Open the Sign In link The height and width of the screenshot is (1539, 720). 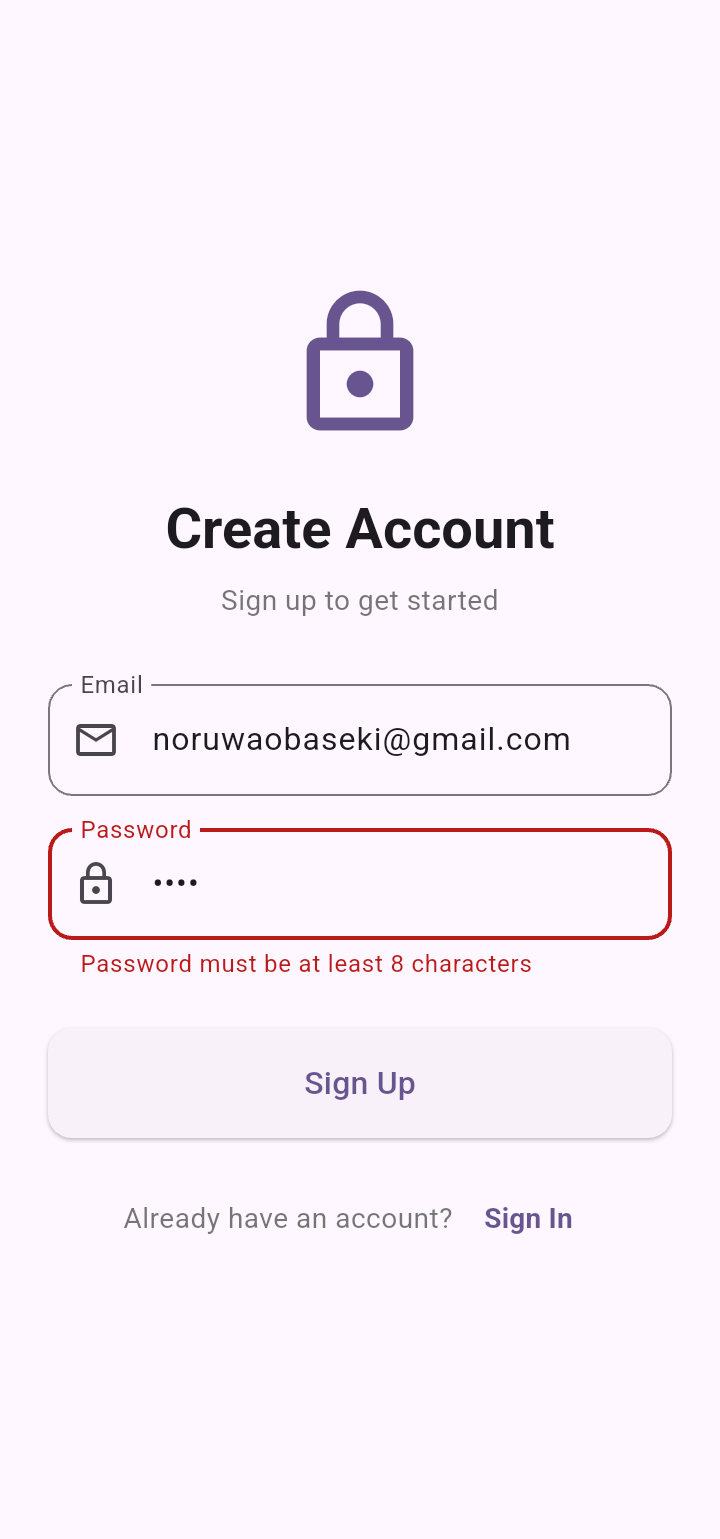pyautogui.click(x=528, y=1218)
